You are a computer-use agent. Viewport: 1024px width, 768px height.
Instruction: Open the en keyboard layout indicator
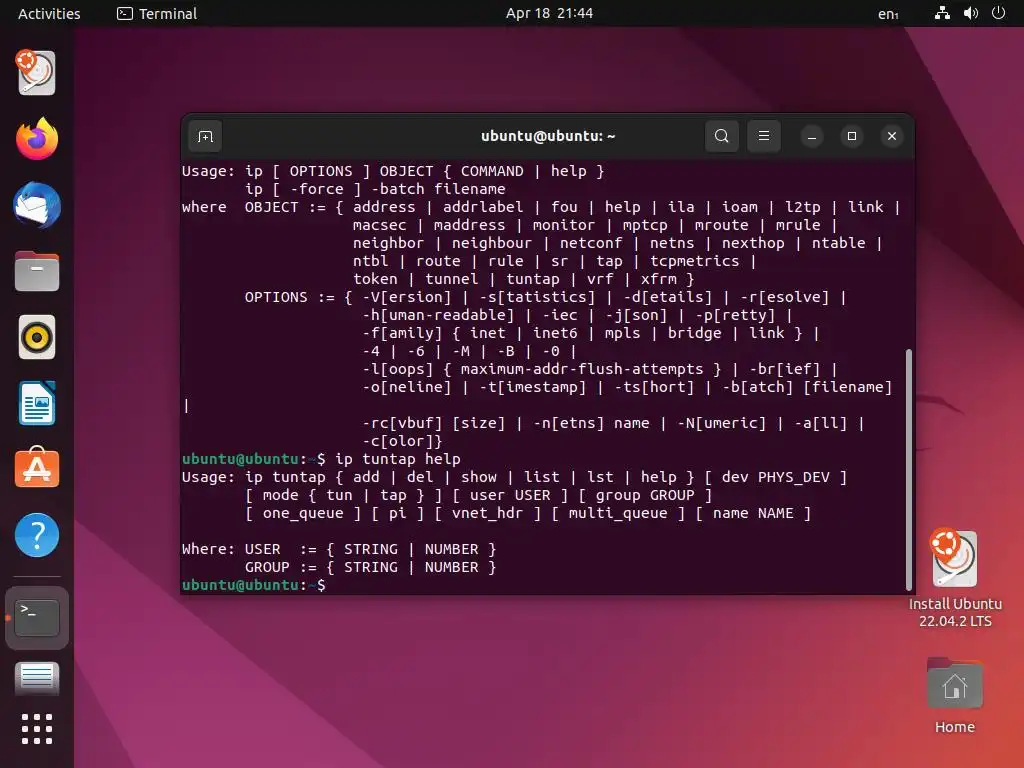[888, 14]
